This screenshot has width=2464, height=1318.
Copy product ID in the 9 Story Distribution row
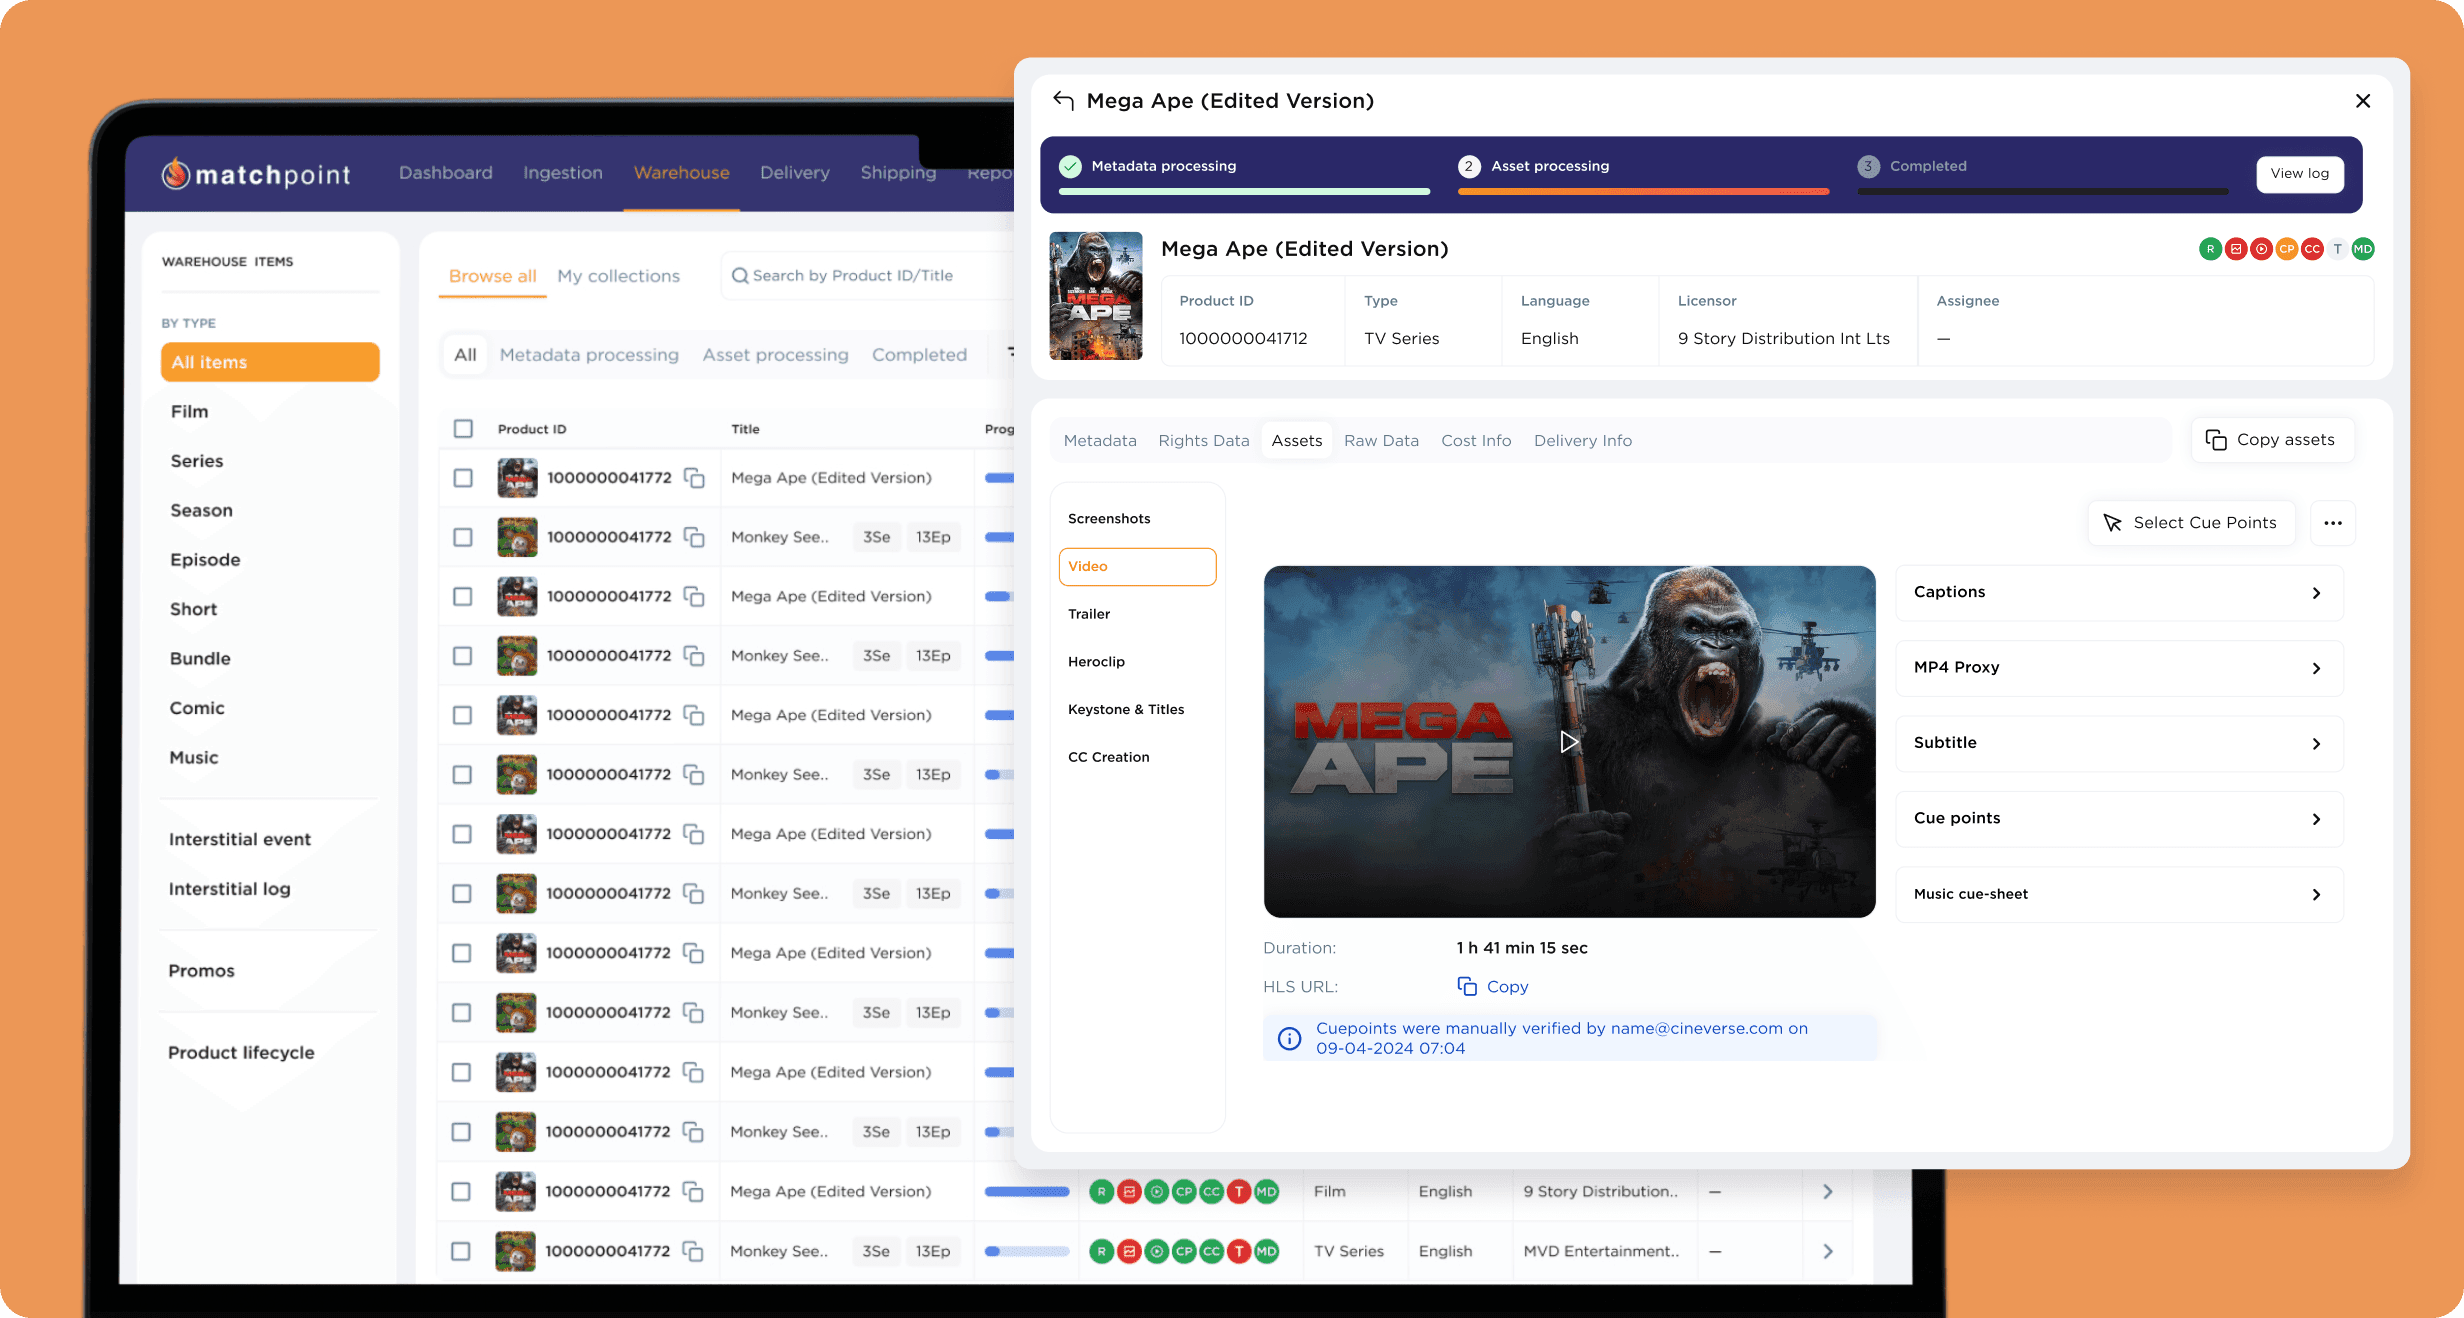point(693,1191)
